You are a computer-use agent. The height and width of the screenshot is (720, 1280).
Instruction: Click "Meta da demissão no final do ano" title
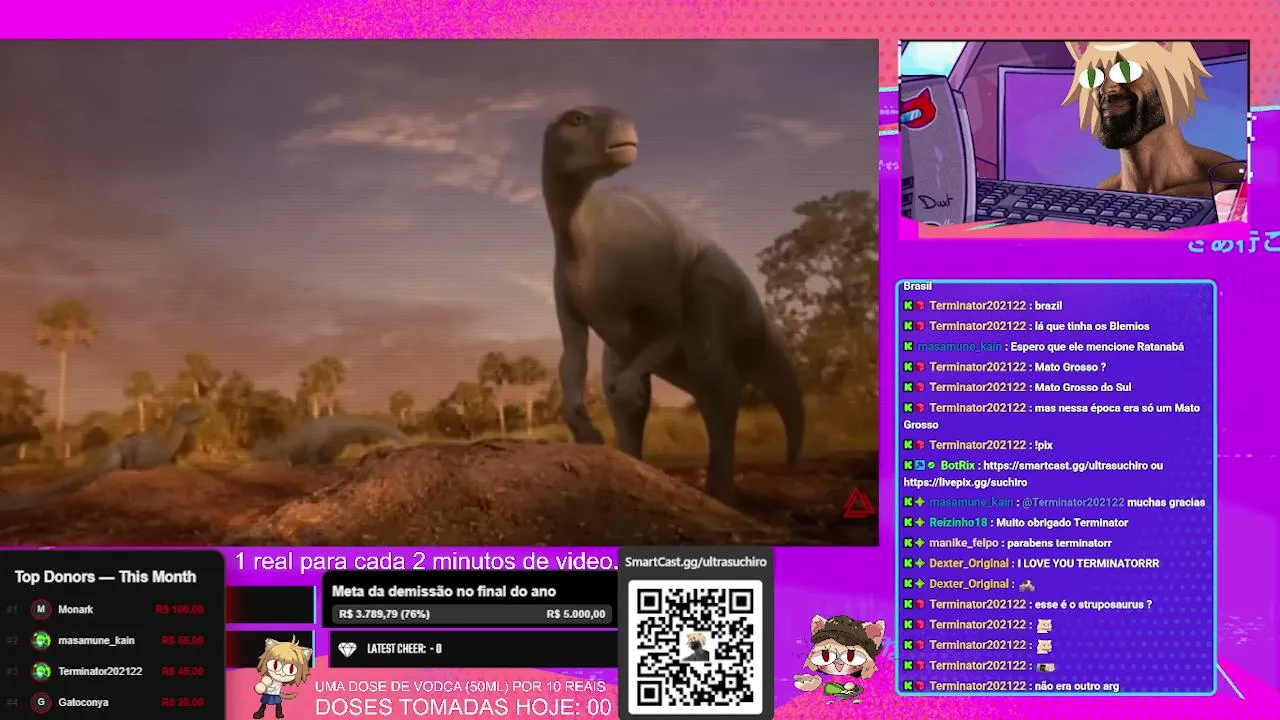(x=444, y=591)
